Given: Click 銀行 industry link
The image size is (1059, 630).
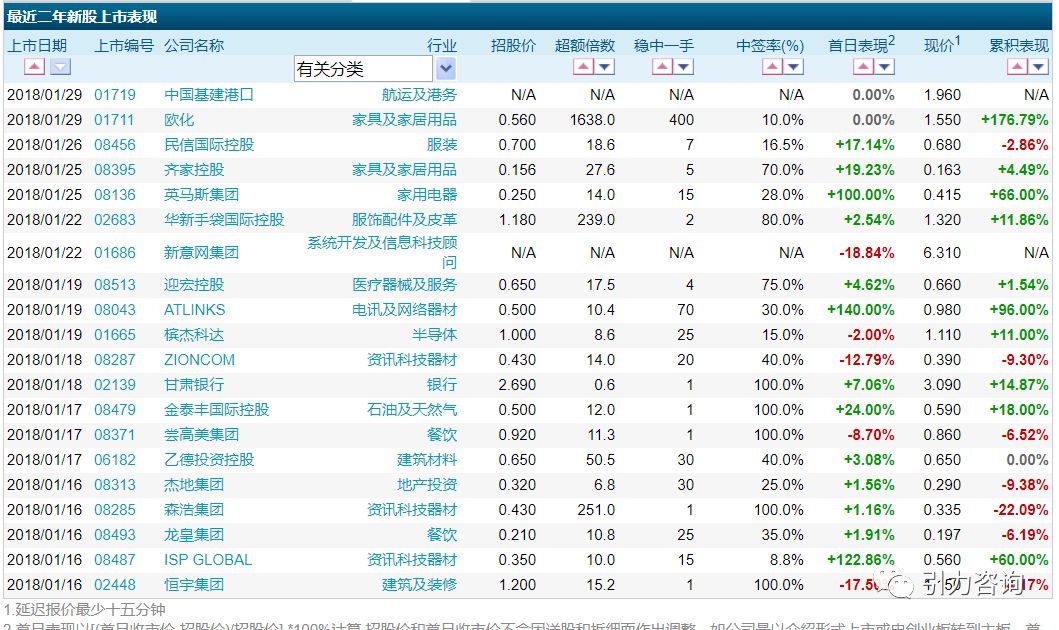Looking at the screenshot, I should point(442,384).
